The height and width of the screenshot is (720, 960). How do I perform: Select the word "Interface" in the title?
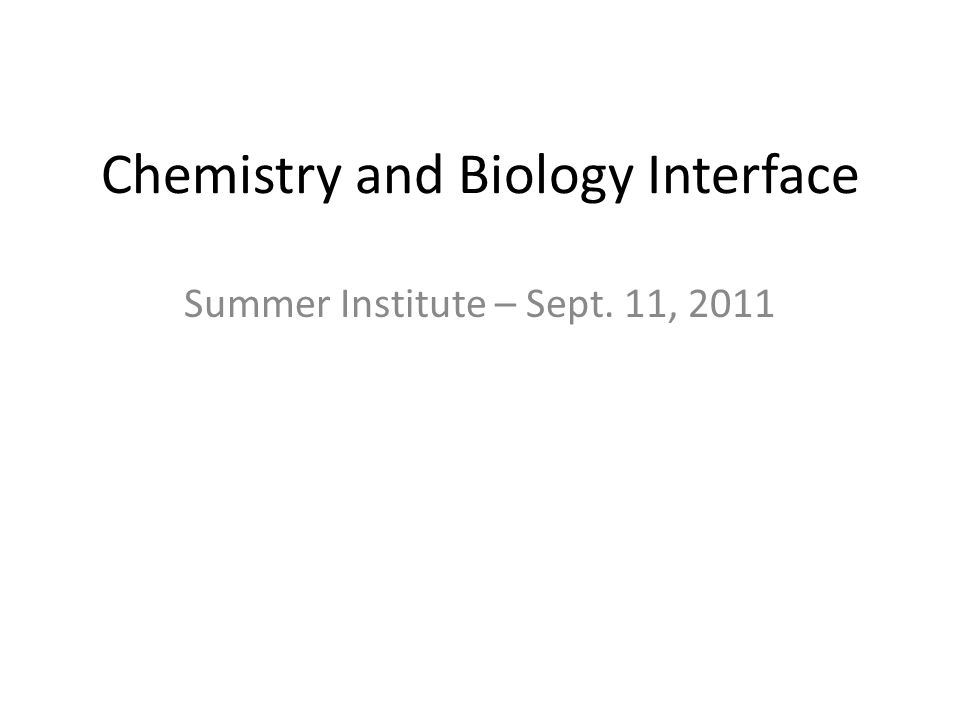(753, 175)
